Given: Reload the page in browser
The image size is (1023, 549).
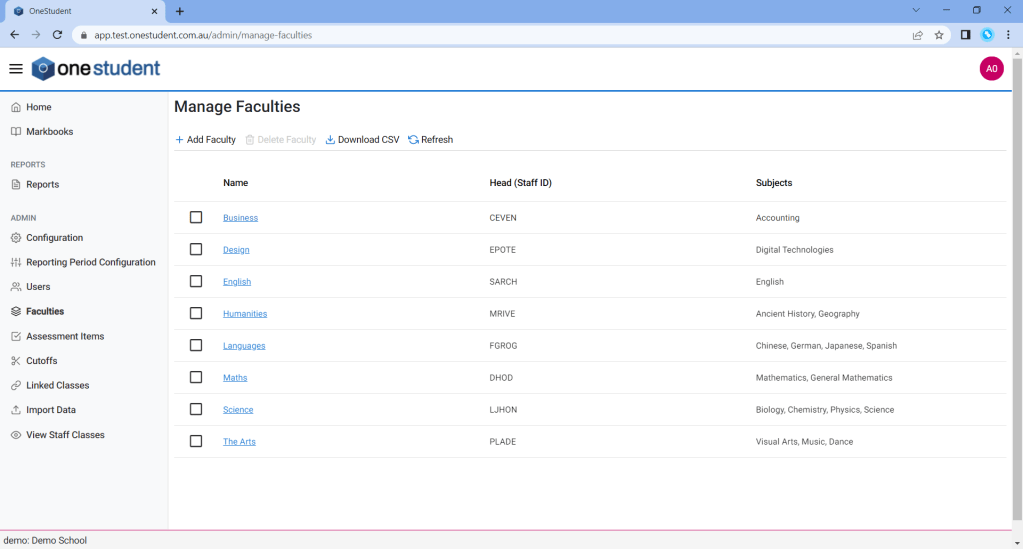Looking at the screenshot, I should [x=58, y=35].
